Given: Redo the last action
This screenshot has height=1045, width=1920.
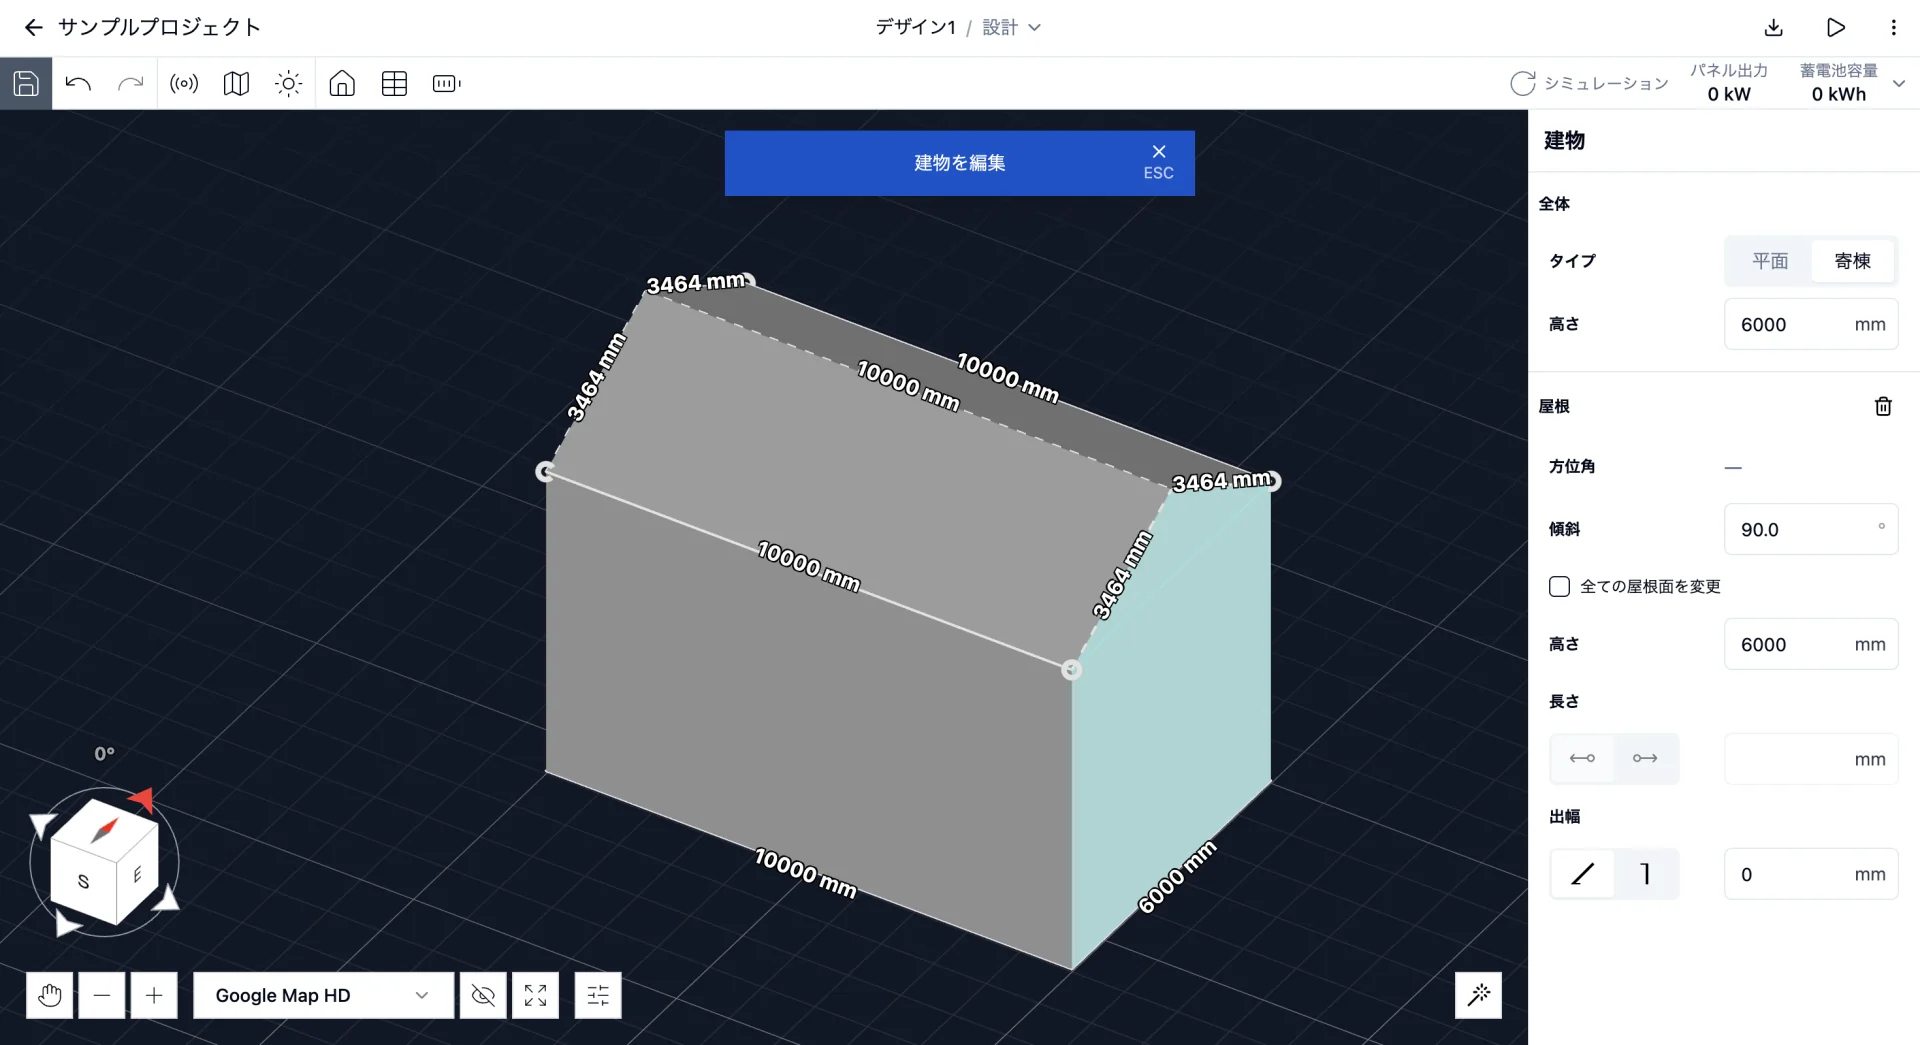Looking at the screenshot, I should click(x=131, y=84).
